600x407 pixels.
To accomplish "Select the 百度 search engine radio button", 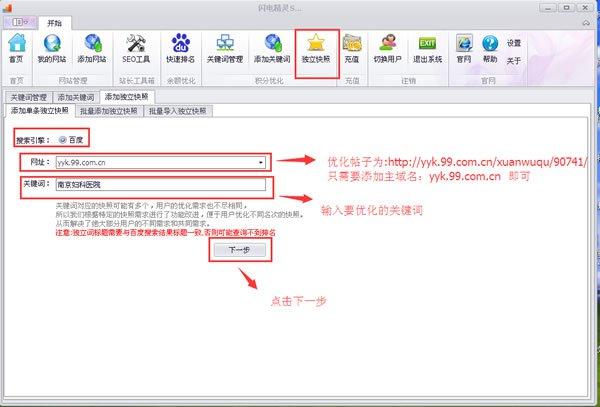I will pos(71,140).
